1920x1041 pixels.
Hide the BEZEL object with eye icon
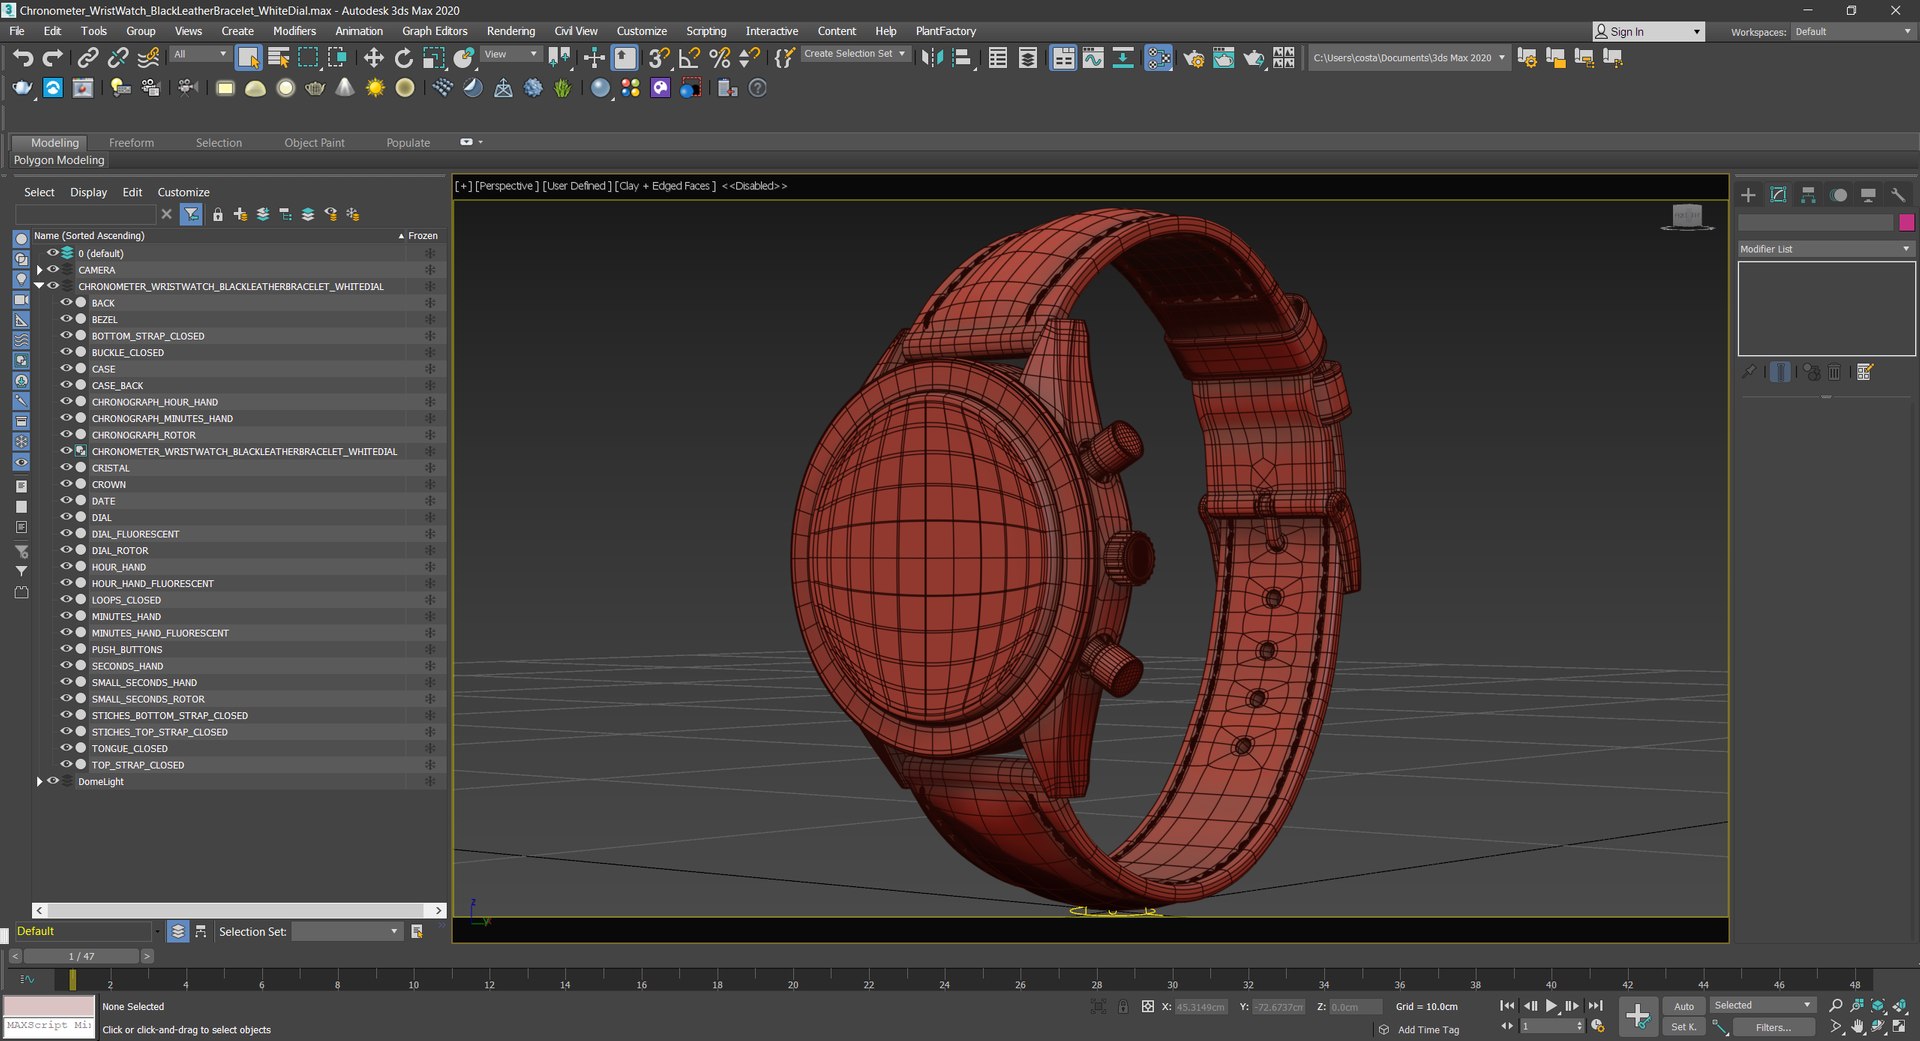click(66, 319)
